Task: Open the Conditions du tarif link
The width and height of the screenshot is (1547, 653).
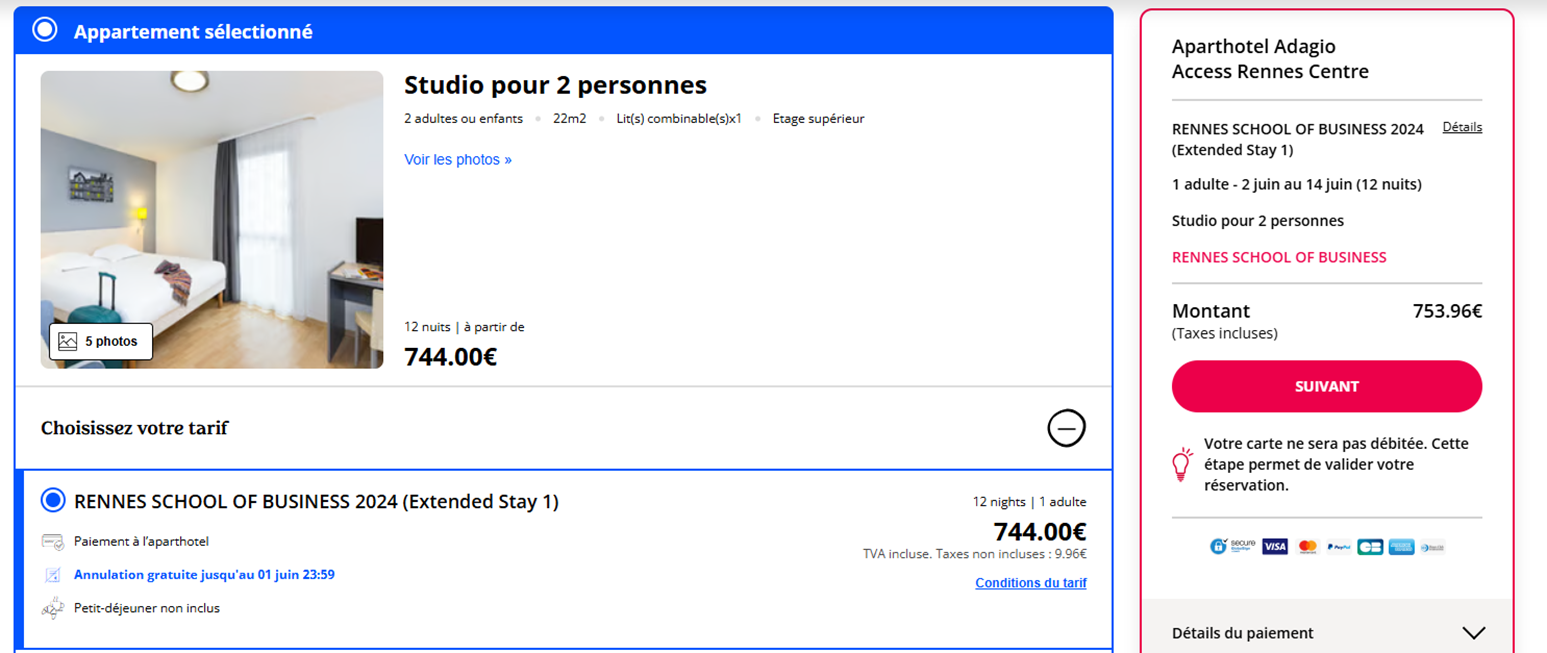Action: tap(1031, 583)
